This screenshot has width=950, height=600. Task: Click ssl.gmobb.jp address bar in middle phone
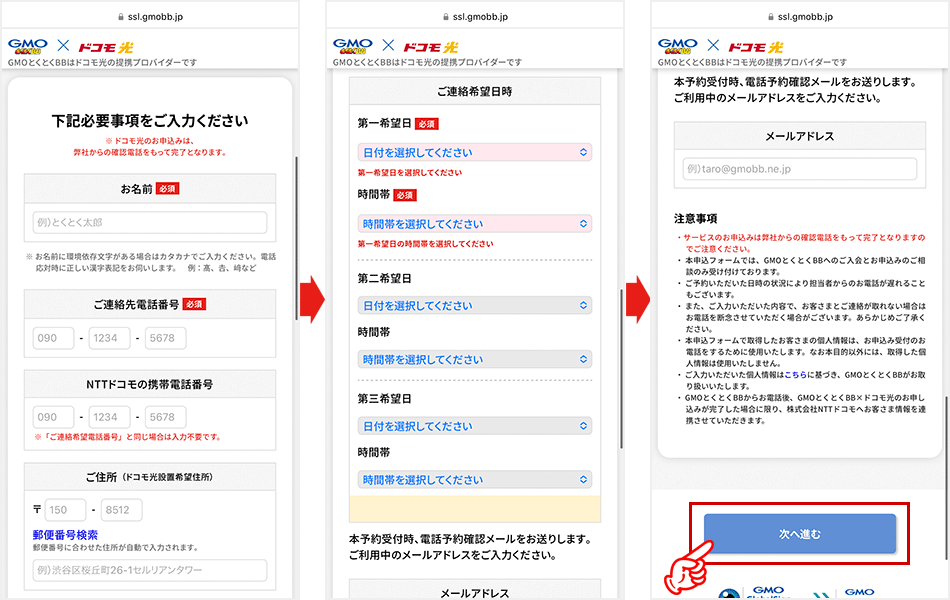(475, 17)
